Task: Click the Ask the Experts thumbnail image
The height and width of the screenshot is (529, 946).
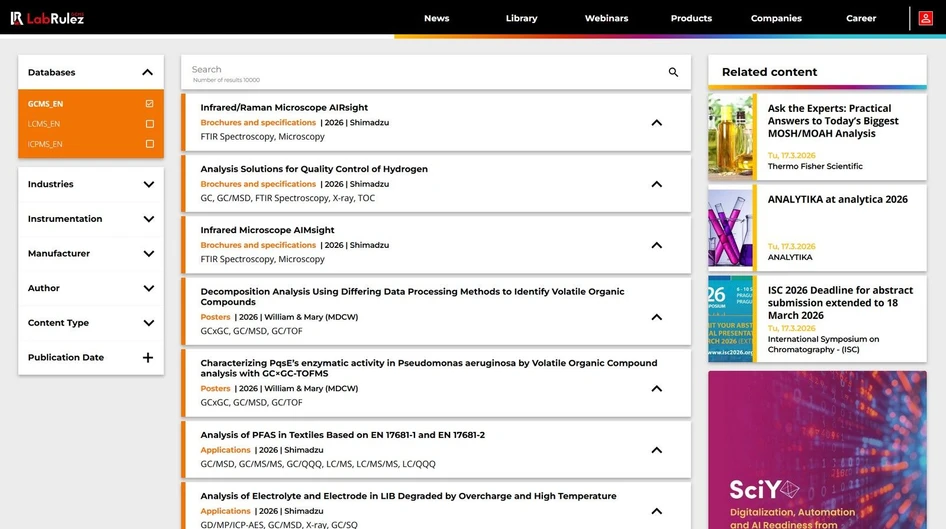Action: (731, 137)
